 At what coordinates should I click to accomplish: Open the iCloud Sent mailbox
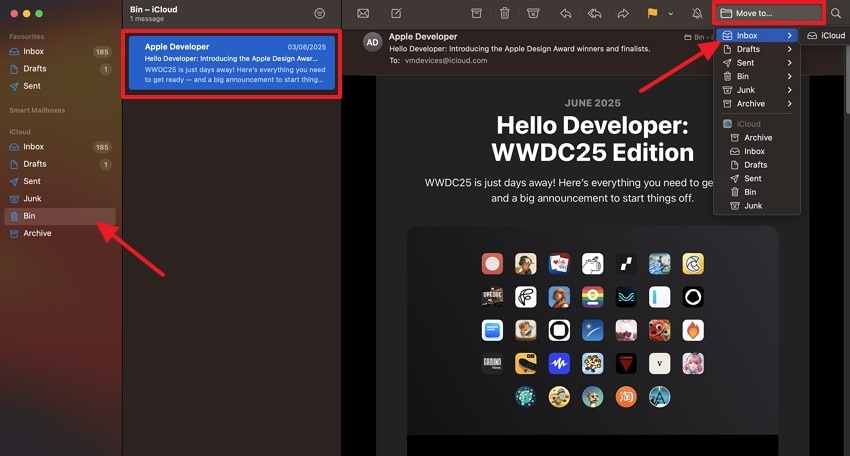pyautogui.click(x=60, y=182)
